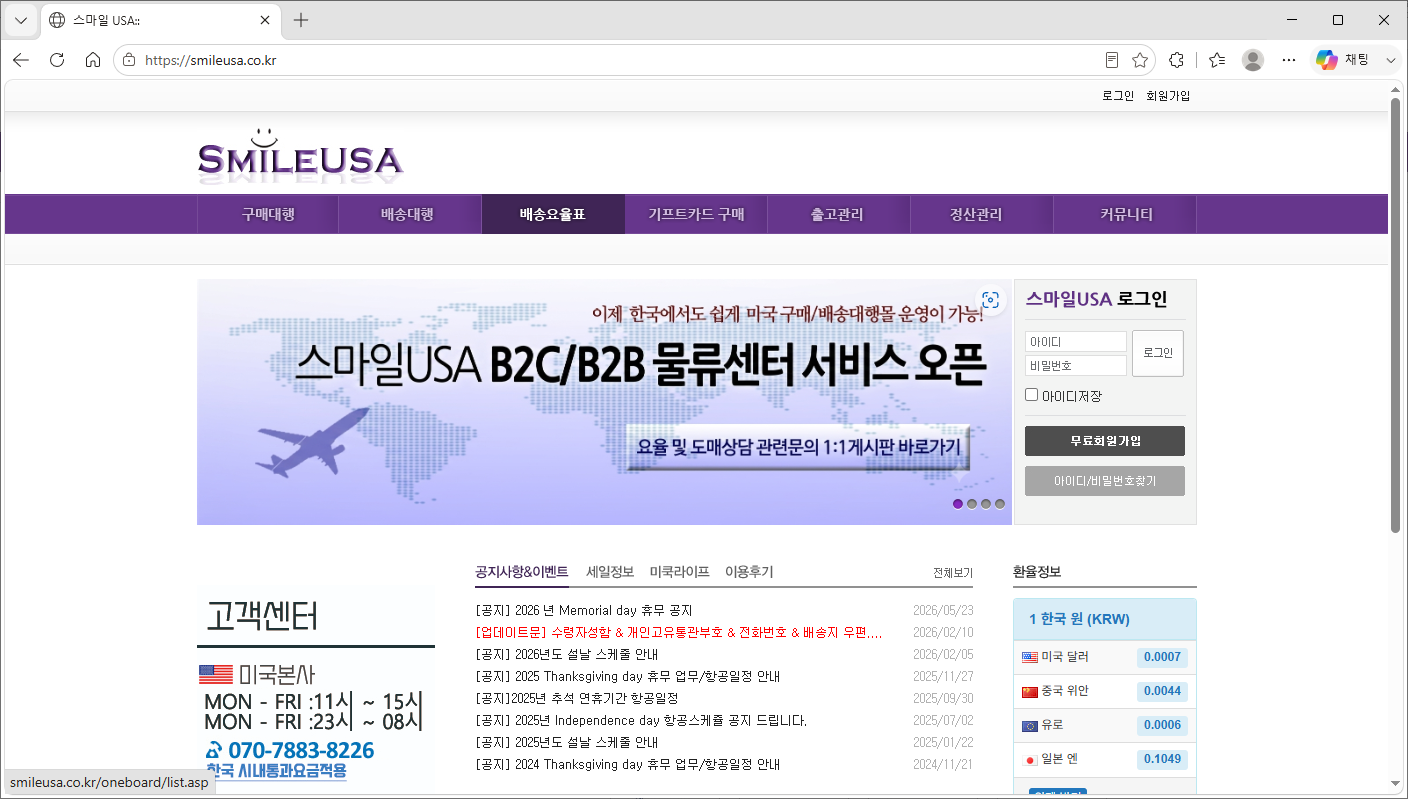Click the 회원가입 link at top

(1168, 96)
